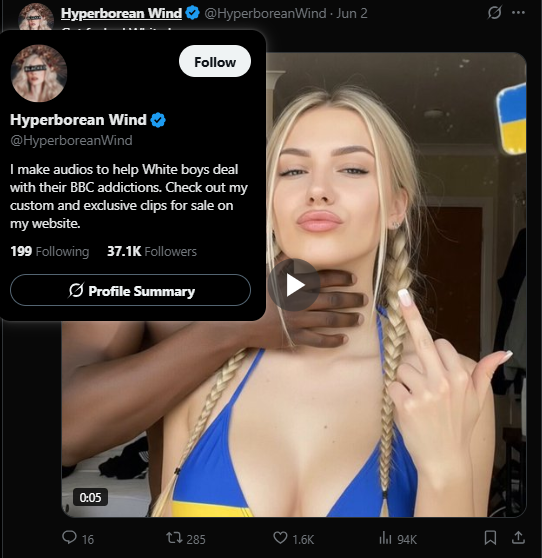The image size is (542, 558).
Task: Open view analytics showing 94K
Action: coord(385,538)
